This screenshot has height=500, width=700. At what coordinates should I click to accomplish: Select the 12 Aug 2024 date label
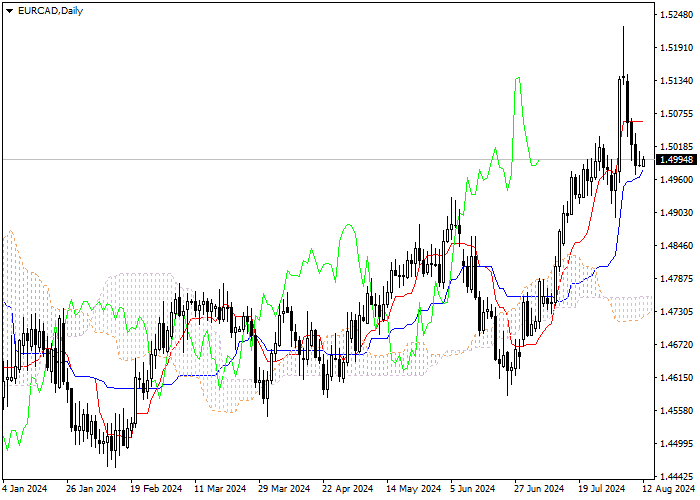tap(668, 489)
